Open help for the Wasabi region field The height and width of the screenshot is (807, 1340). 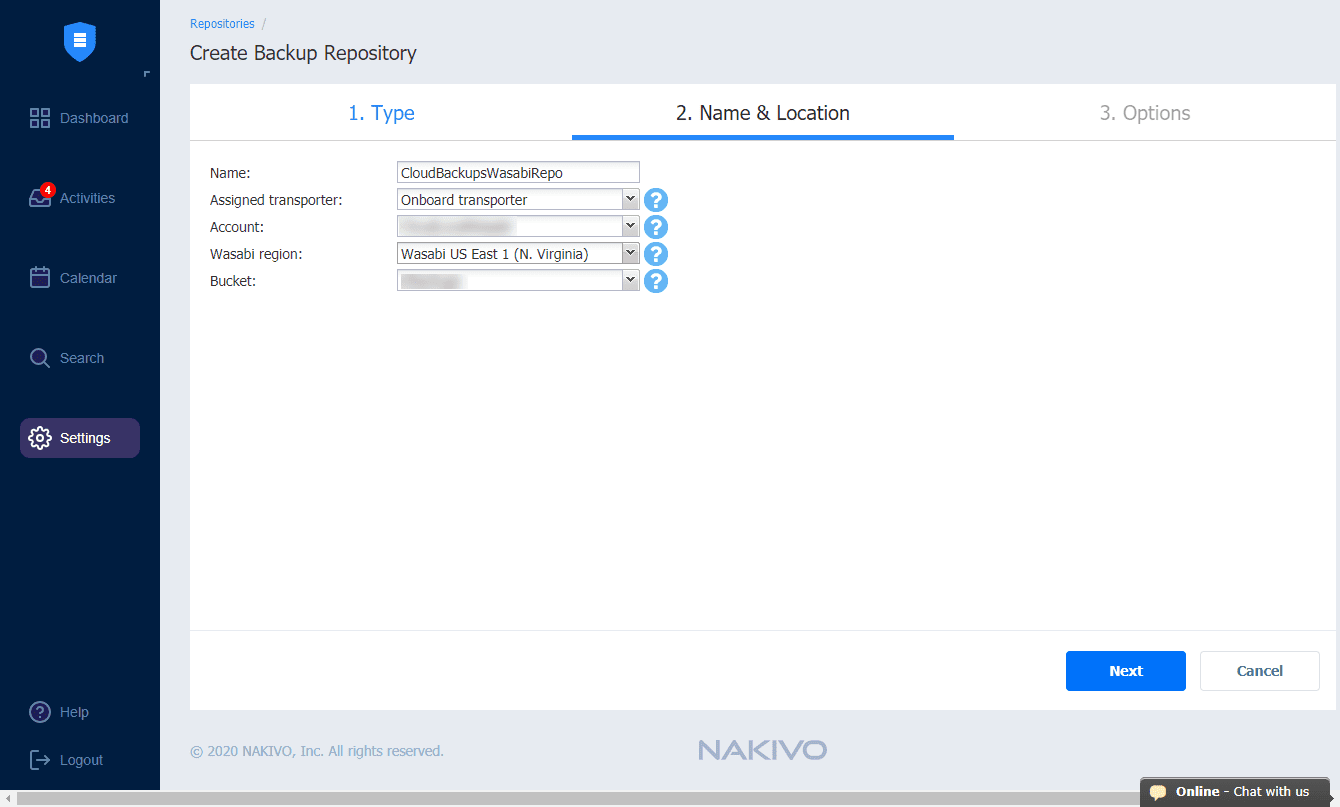click(x=655, y=253)
